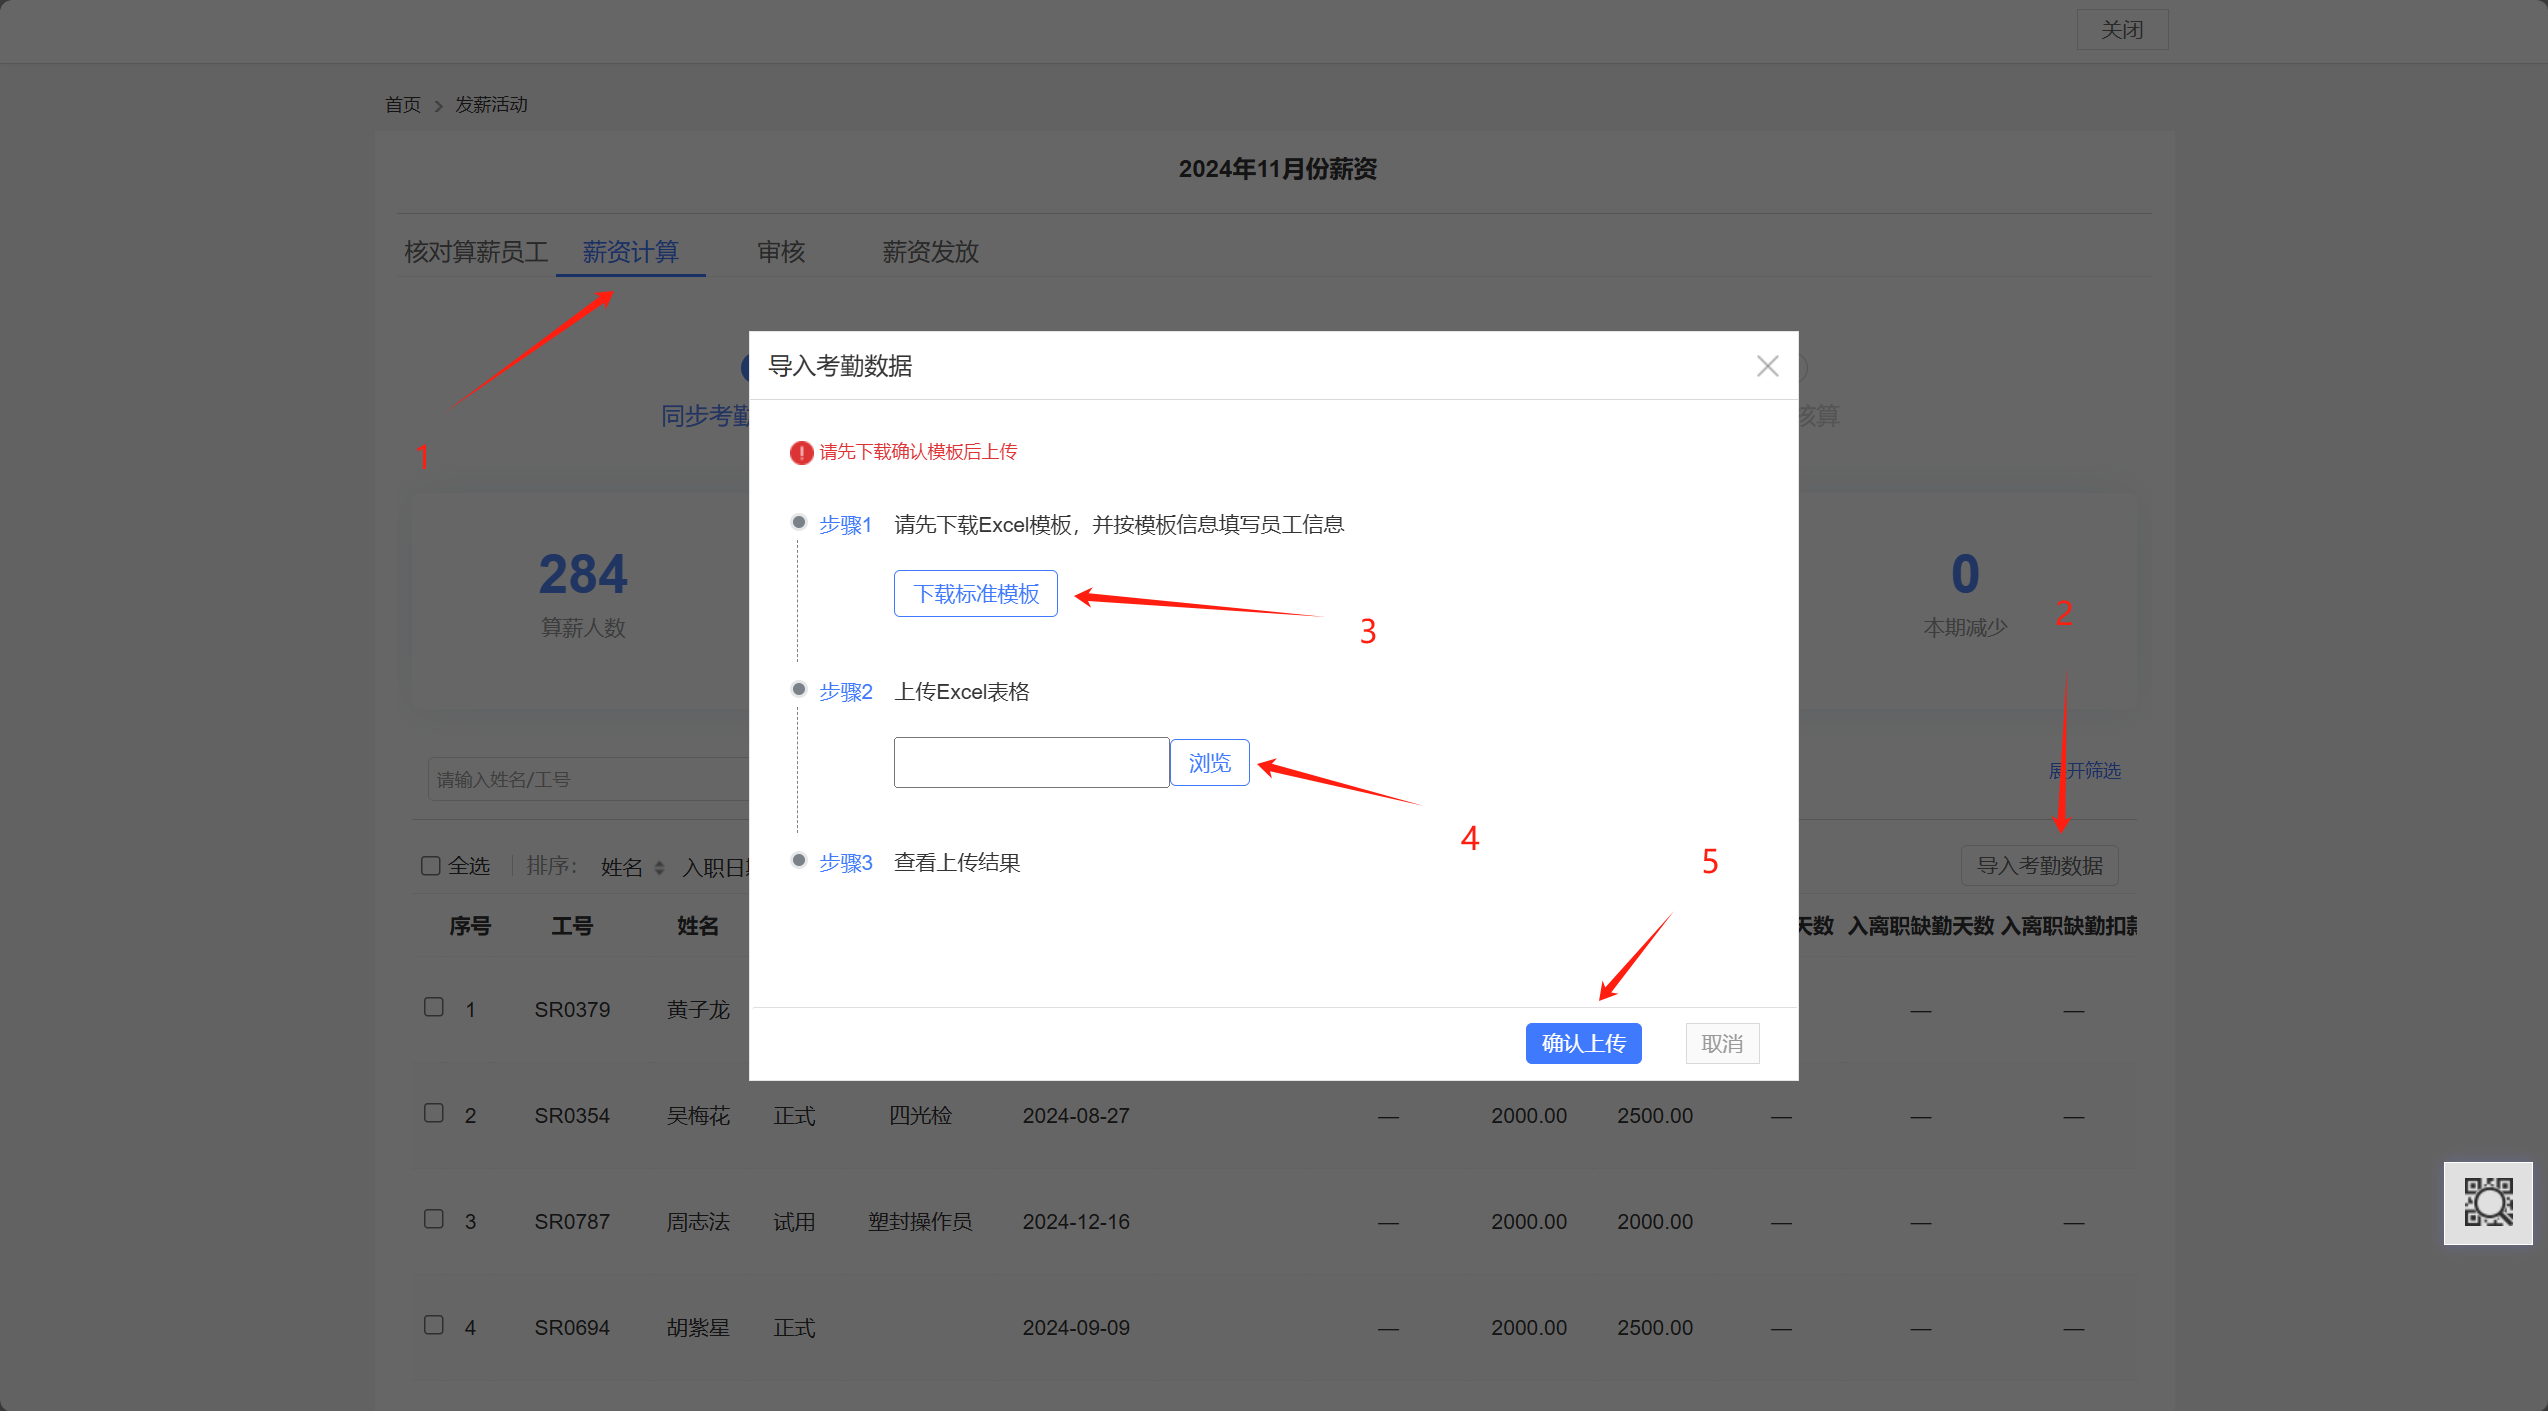This screenshot has height=1411, width=2548.
Task: Click the 步骤2 step bullet
Action: tap(798, 689)
